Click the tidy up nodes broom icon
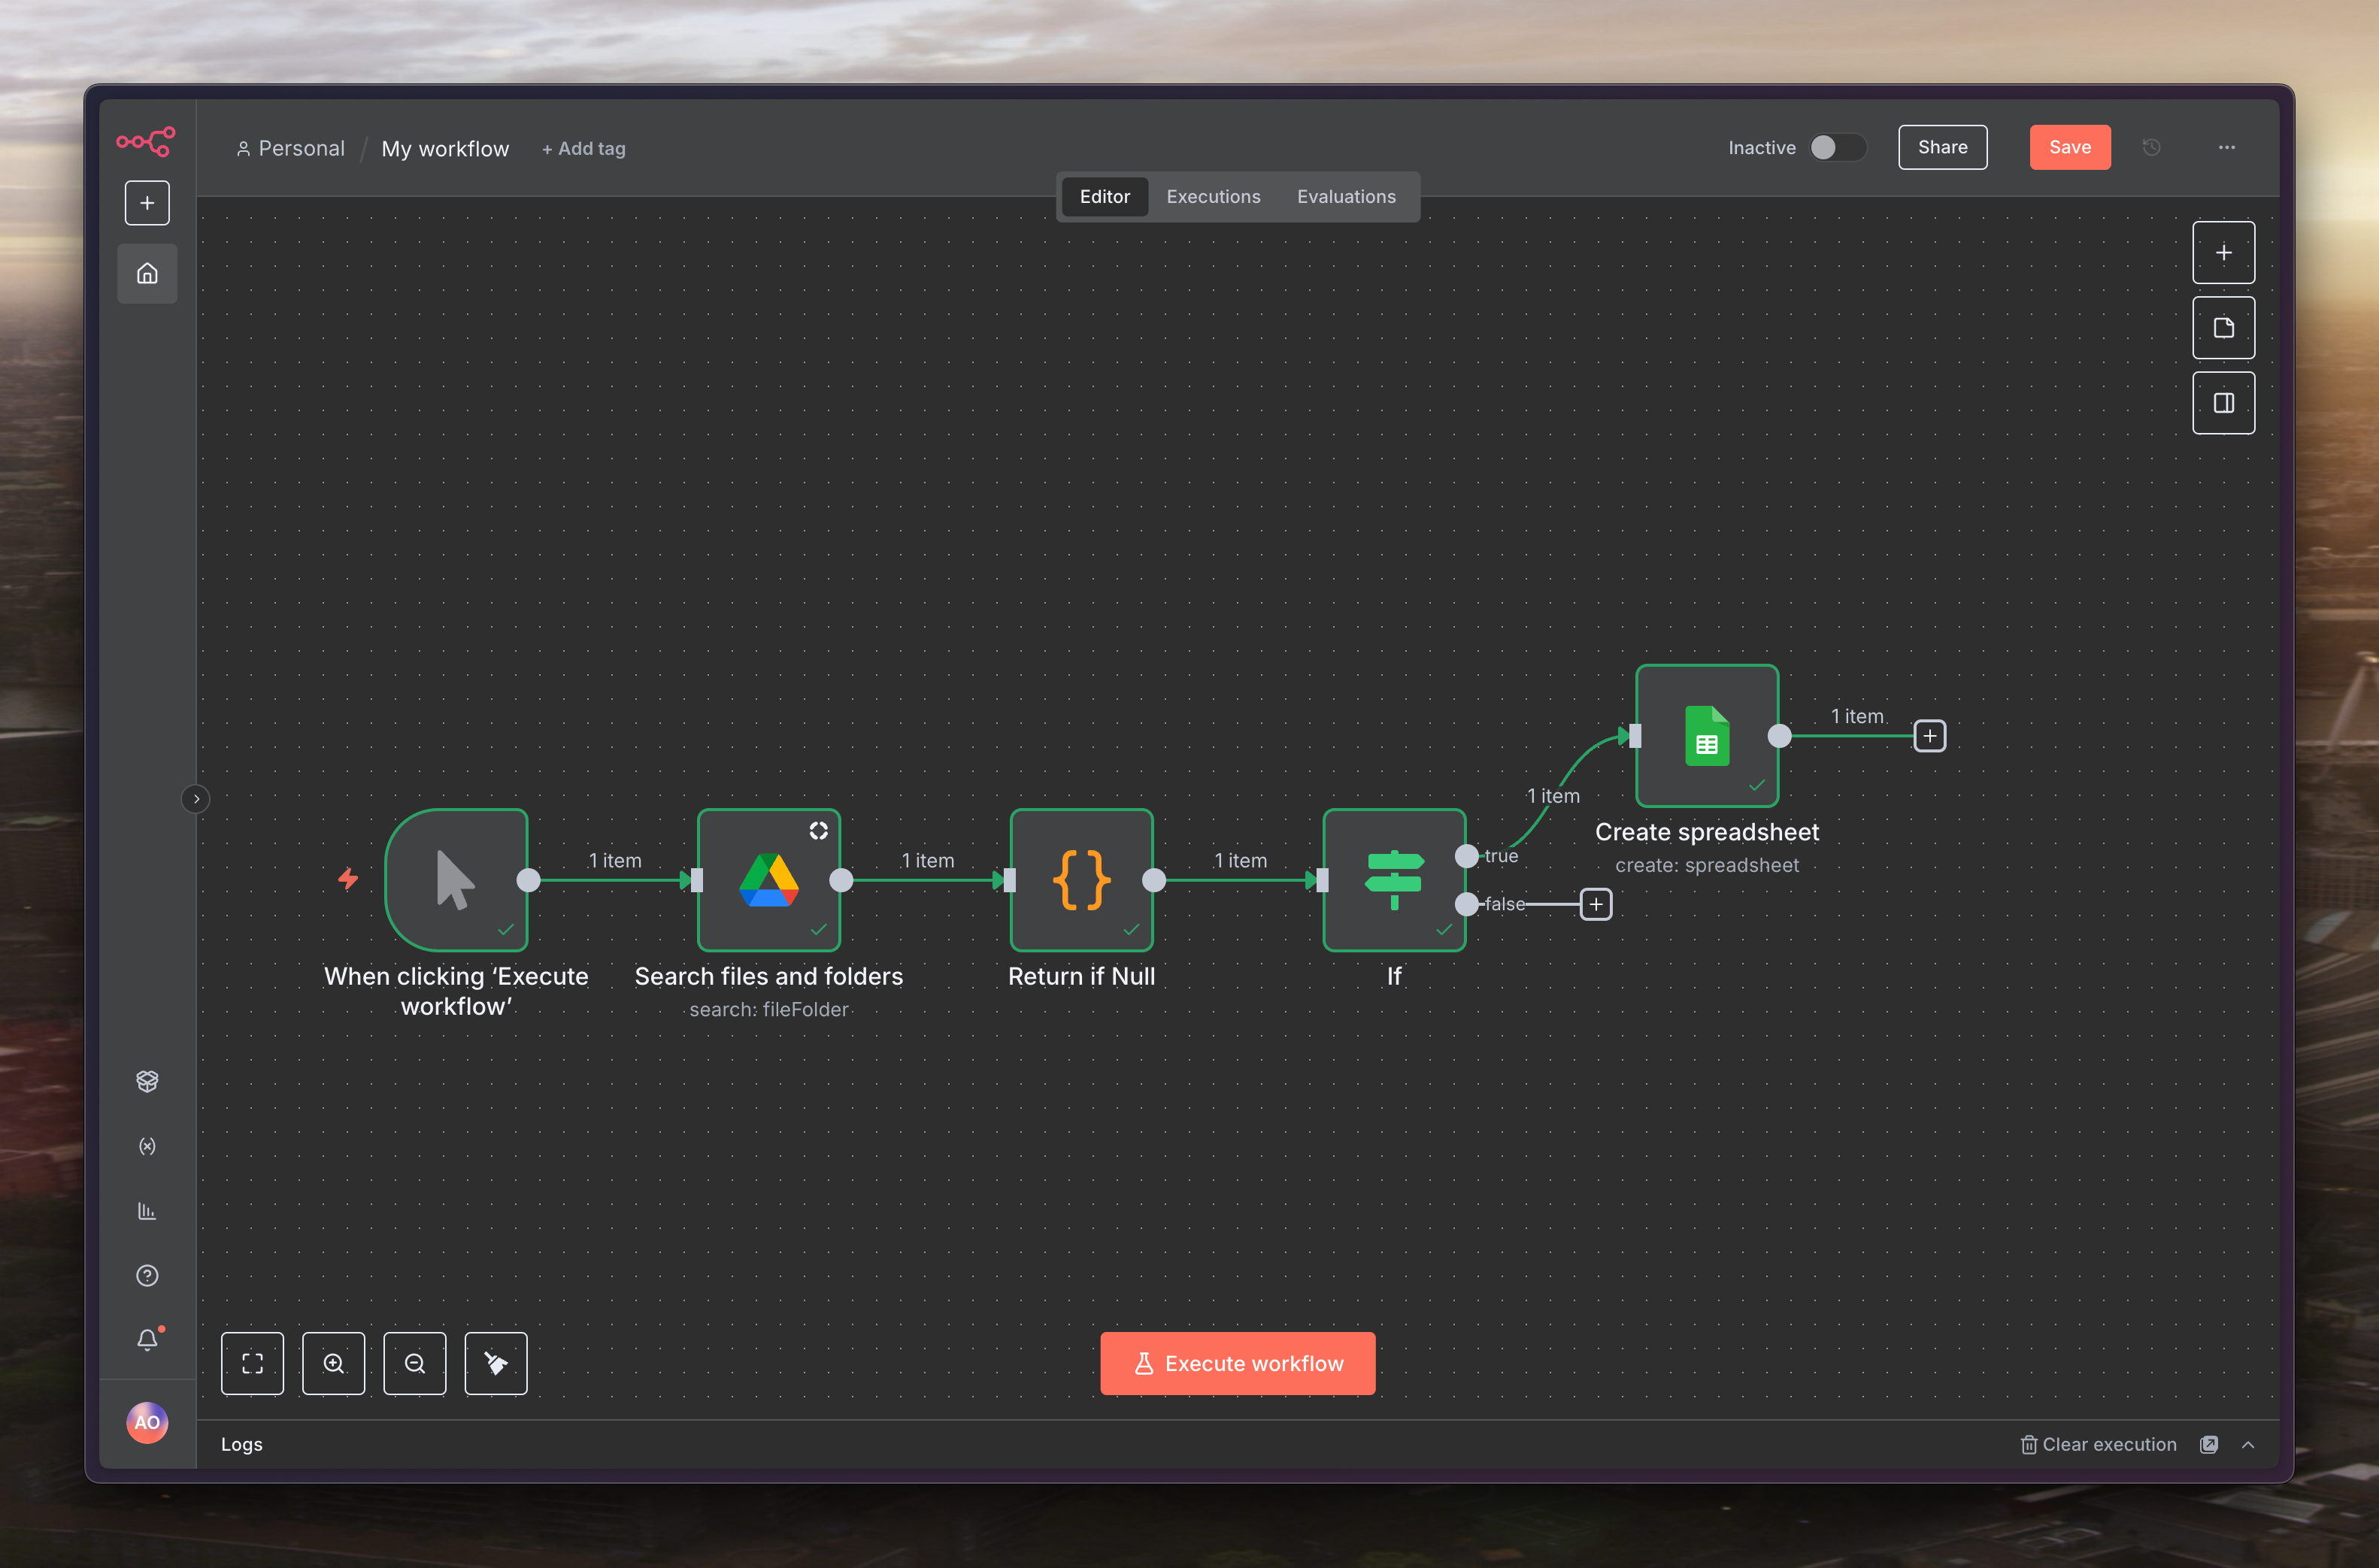Viewport: 2379px width, 1568px height. (x=496, y=1363)
